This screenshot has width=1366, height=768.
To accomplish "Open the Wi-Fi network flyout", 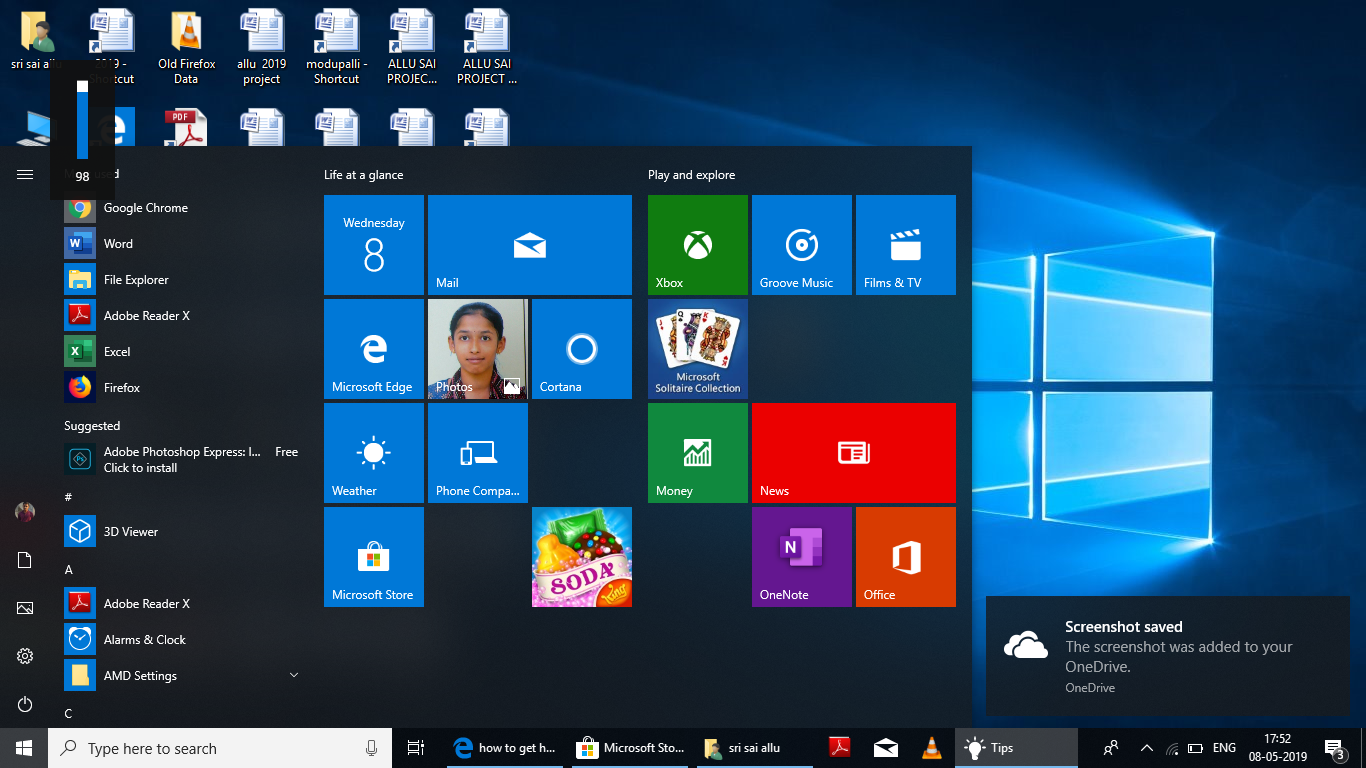I will point(1172,748).
